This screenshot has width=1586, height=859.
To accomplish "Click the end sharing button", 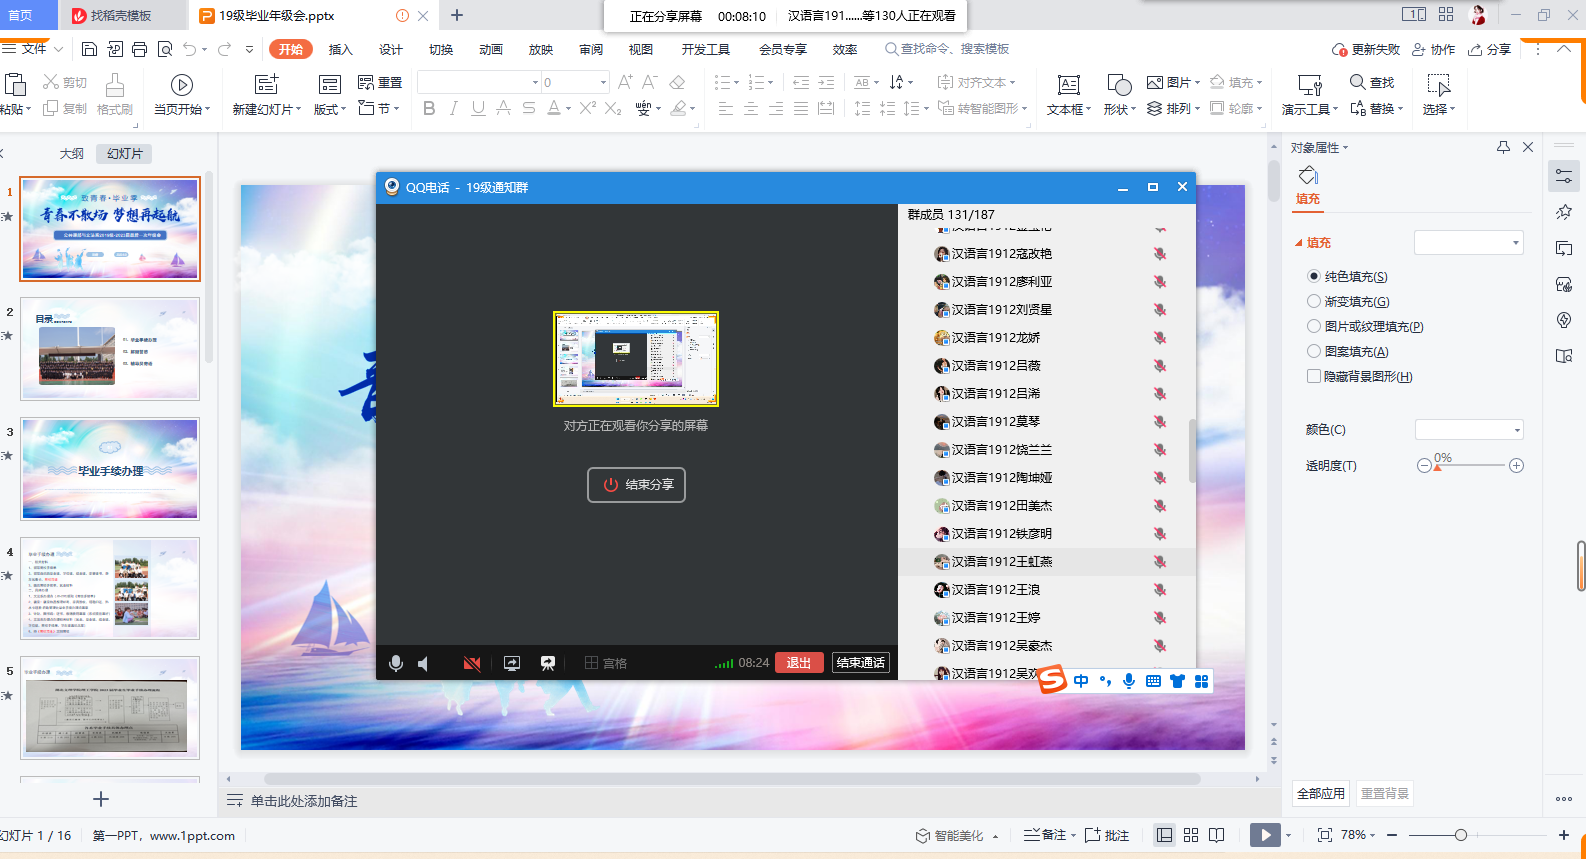I will [636, 484].
